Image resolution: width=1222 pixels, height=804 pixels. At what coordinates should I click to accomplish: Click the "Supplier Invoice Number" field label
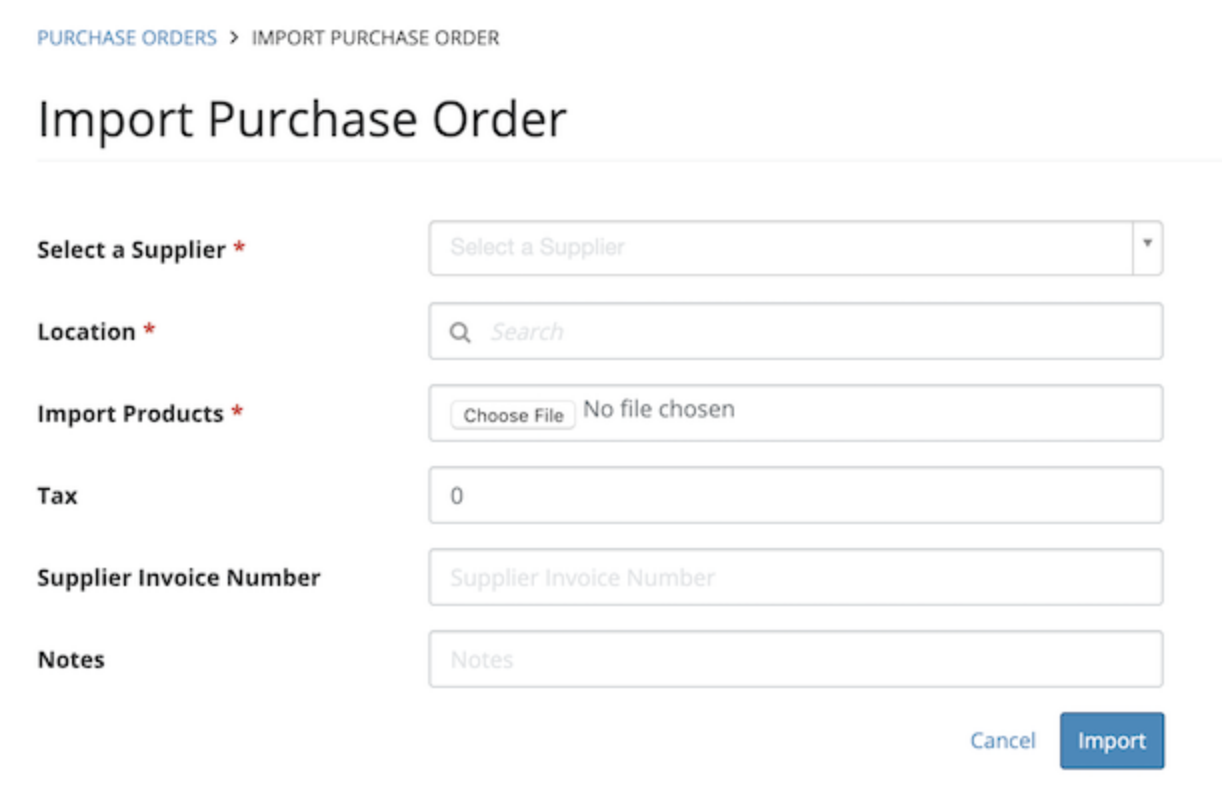coord(179,577)
